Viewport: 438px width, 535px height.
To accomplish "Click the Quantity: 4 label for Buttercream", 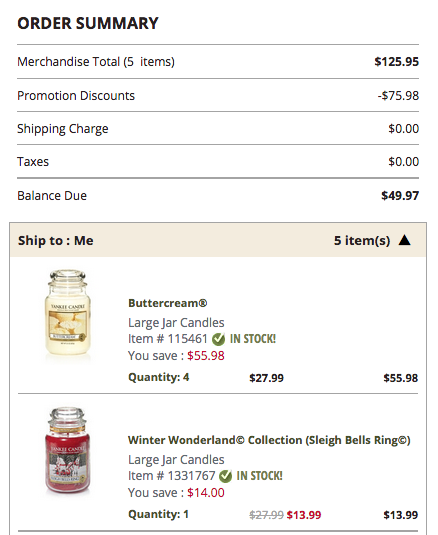I will click(x=159, y=377).
